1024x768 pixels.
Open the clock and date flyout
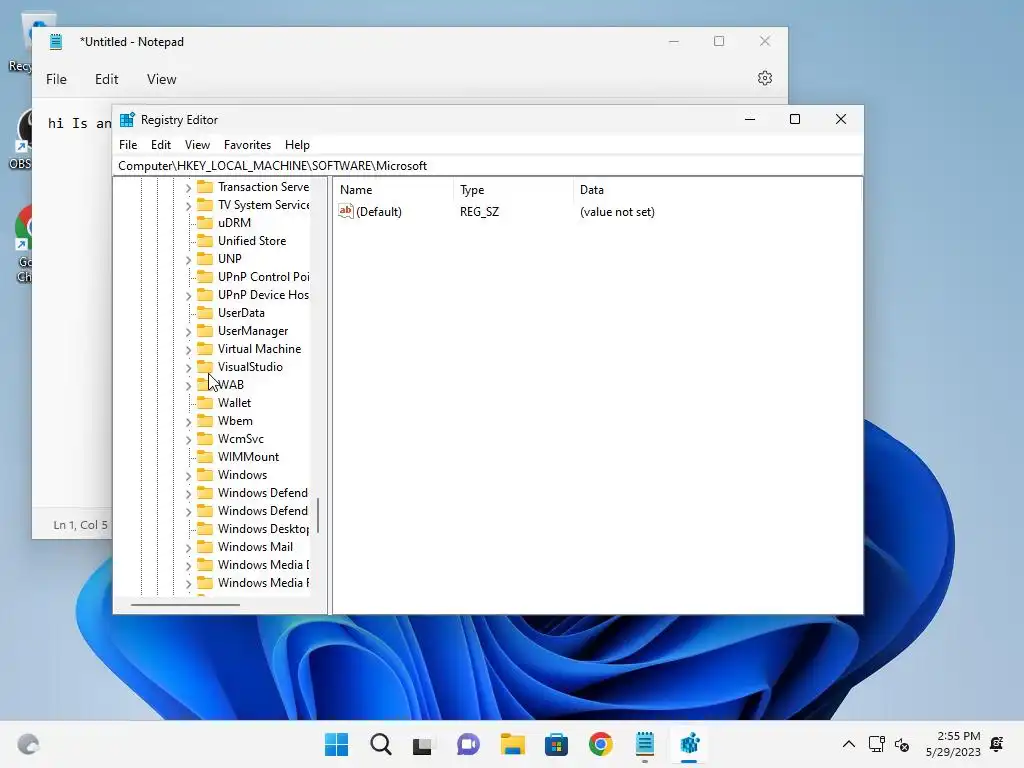coord(953,744)
